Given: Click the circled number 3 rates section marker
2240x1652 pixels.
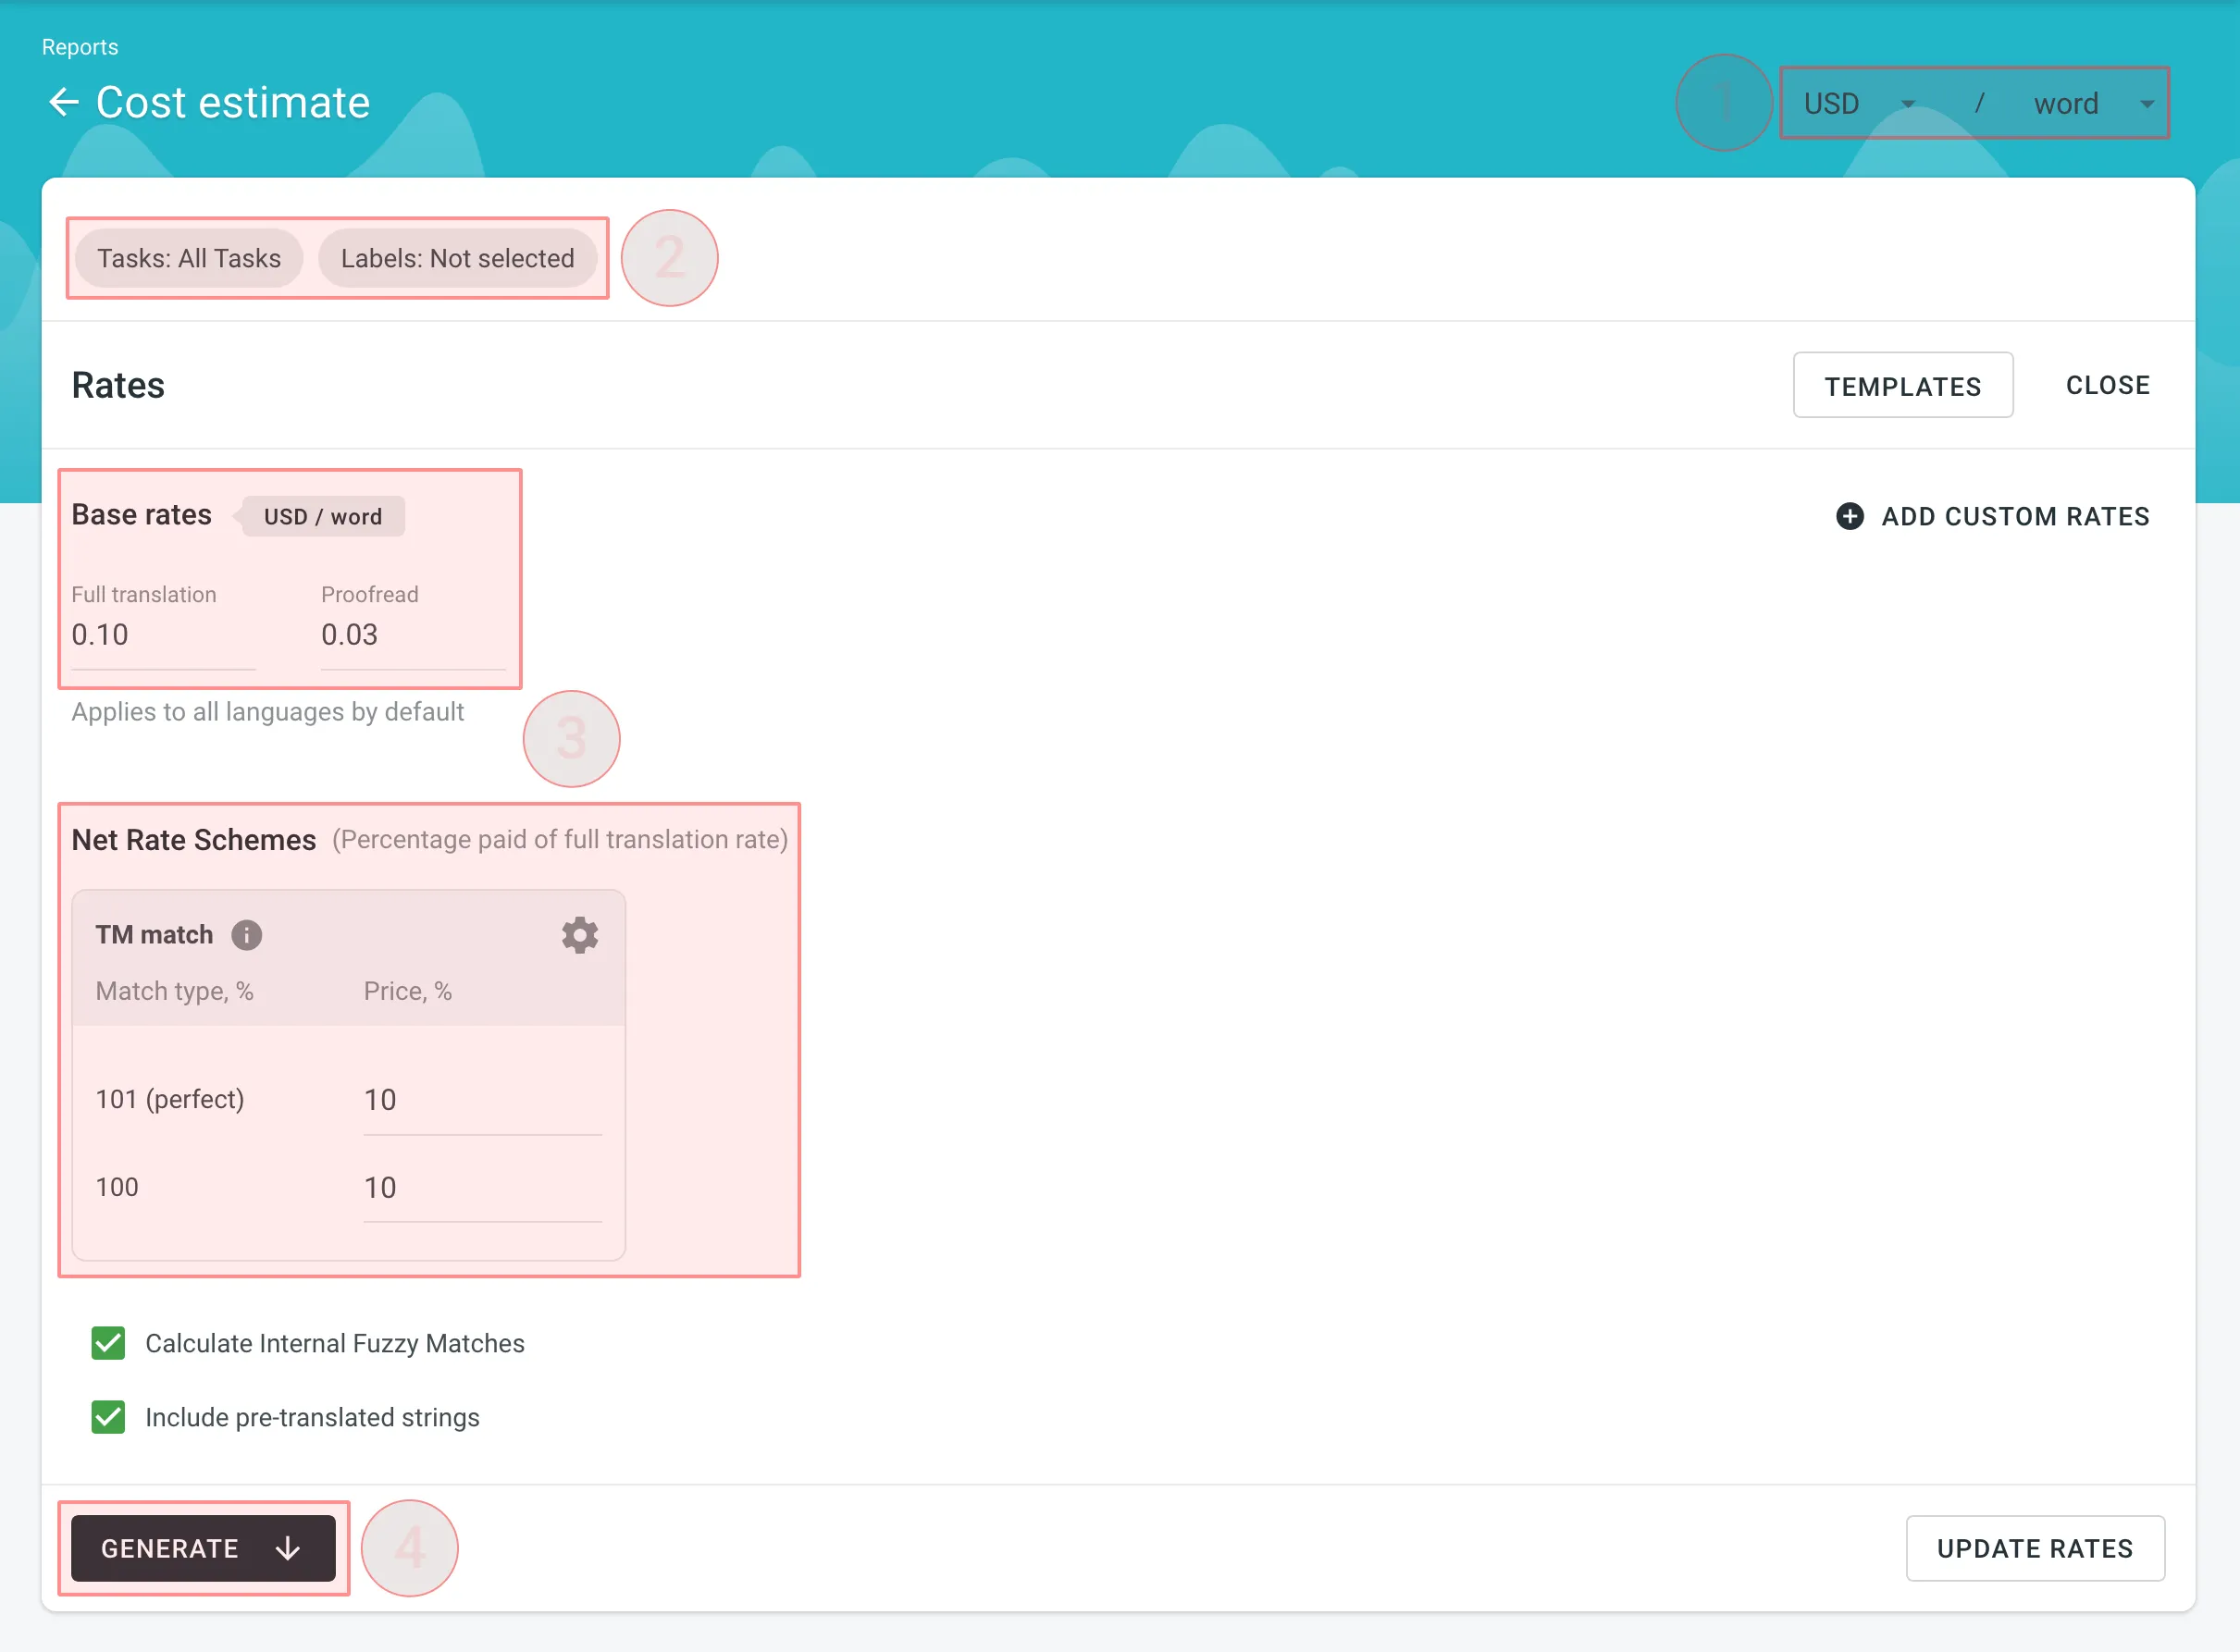Looking at the screenshot, I should click(572, 739).
